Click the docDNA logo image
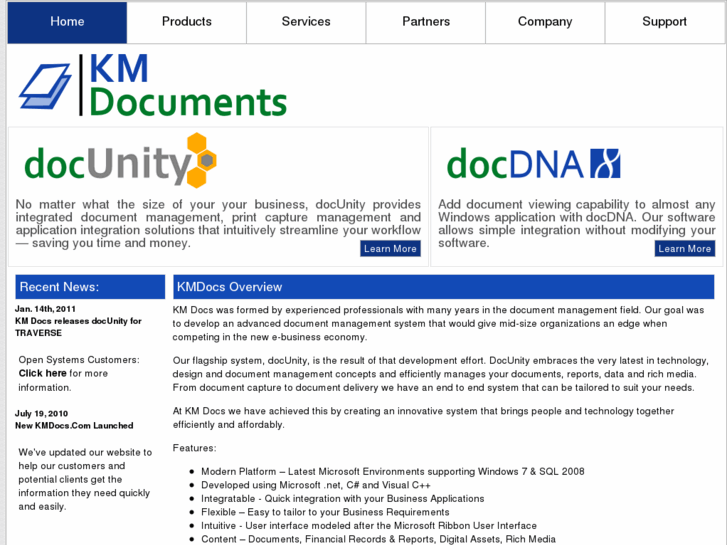 point(533,163)
